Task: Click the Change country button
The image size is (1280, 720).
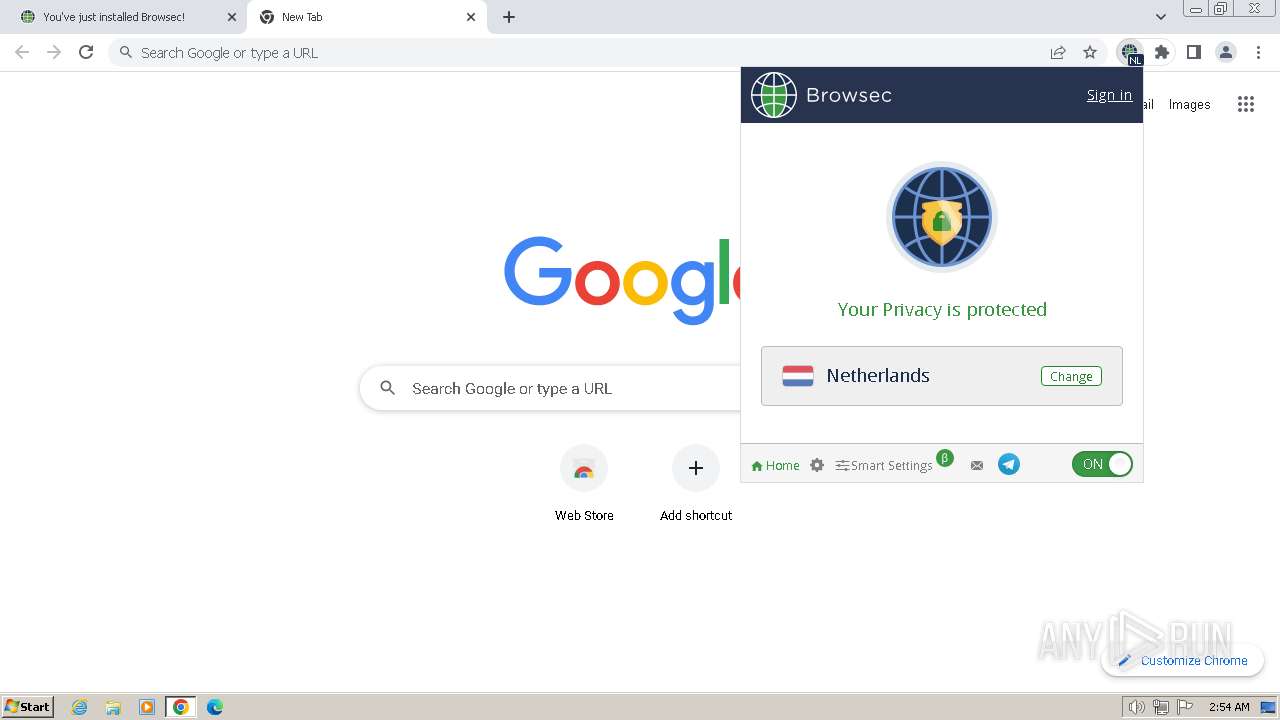Action: (1071, 376)
